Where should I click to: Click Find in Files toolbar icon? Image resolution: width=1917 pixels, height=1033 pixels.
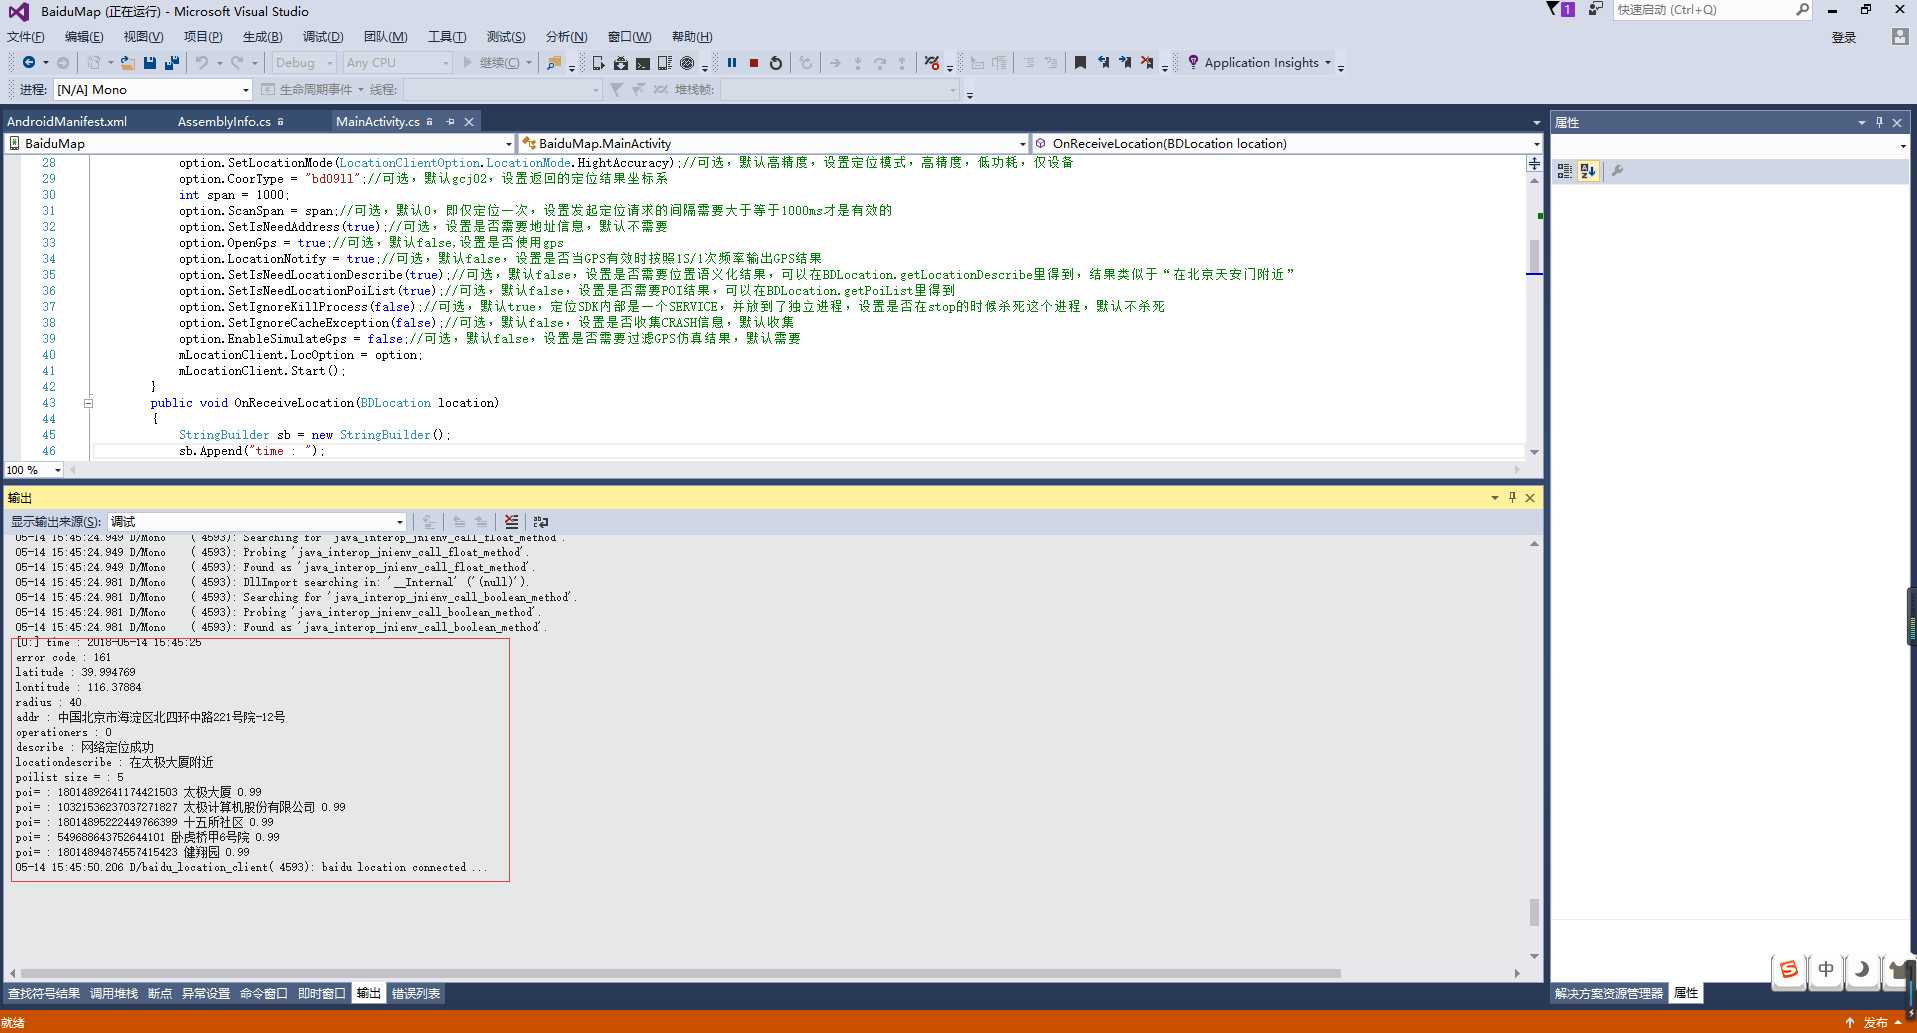(553, 63)
